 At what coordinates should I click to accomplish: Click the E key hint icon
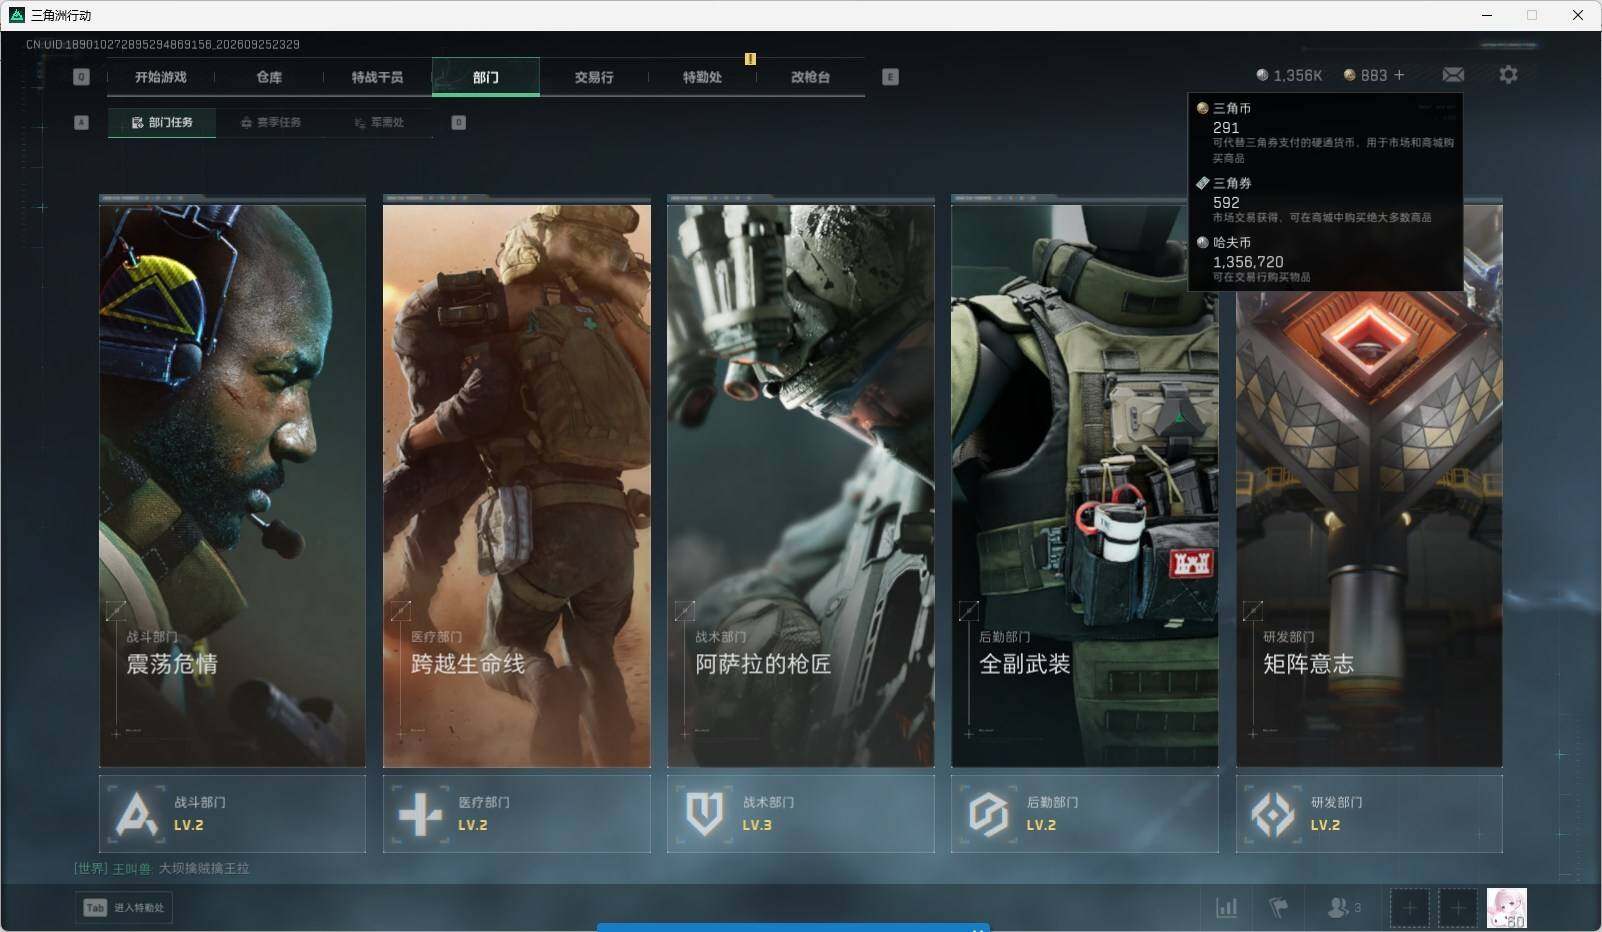890,77
